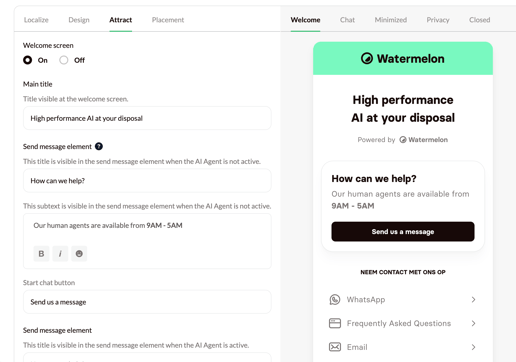The width and height of the screenshot is (516, 362).
Task: Select the Off radio button
Action: click(64, 60)
